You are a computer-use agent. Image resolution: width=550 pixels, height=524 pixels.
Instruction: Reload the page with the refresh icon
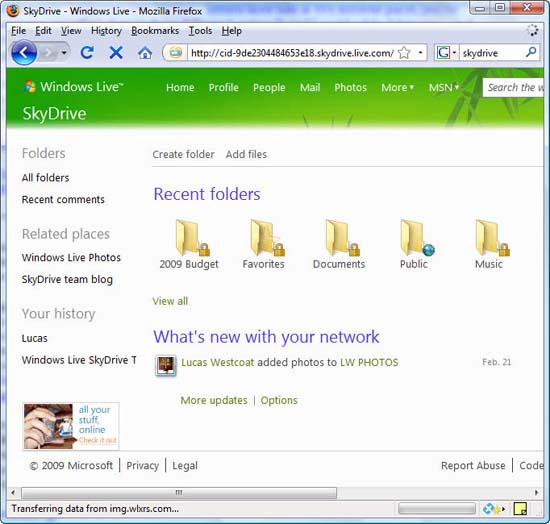pos(87,53)
